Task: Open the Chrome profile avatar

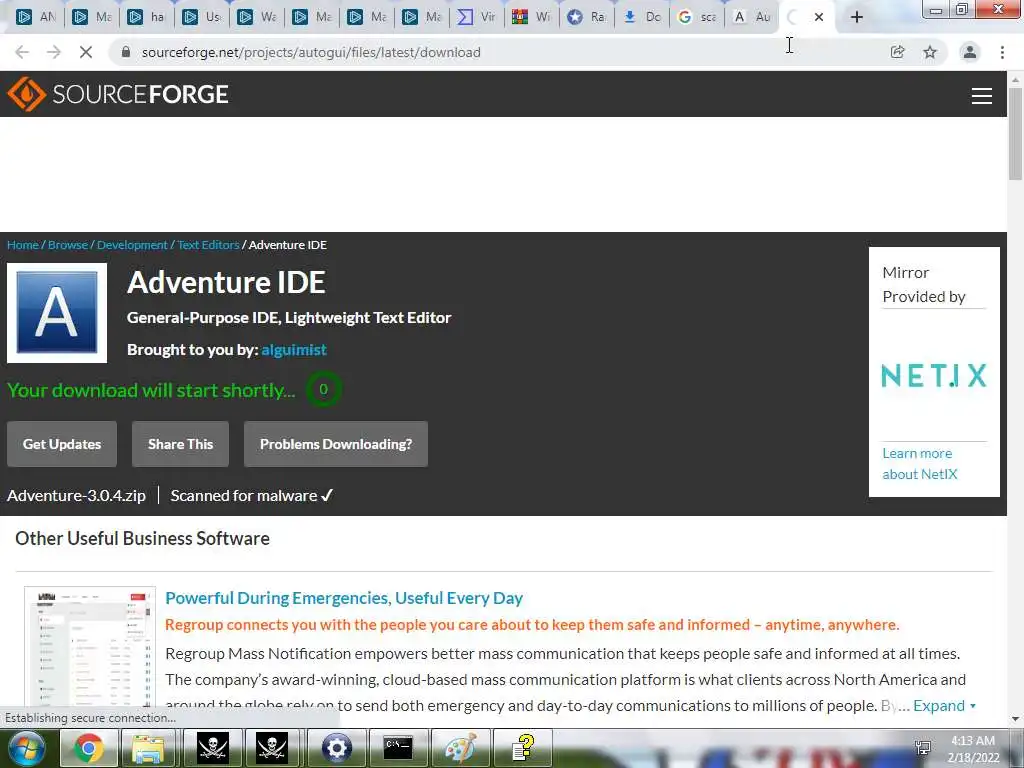Action: click(970, 52)
